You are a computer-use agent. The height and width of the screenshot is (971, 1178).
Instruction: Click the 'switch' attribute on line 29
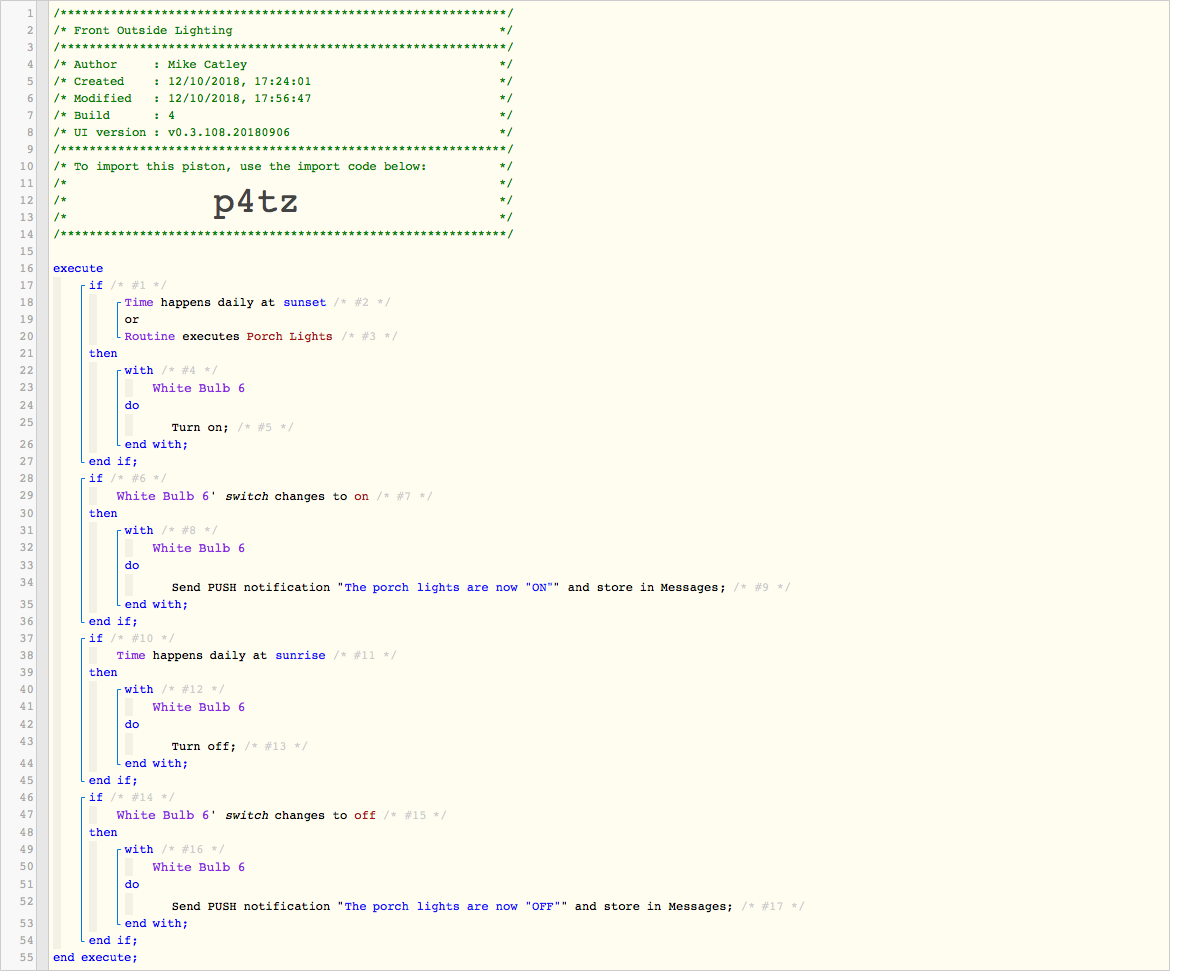(247, 496)
